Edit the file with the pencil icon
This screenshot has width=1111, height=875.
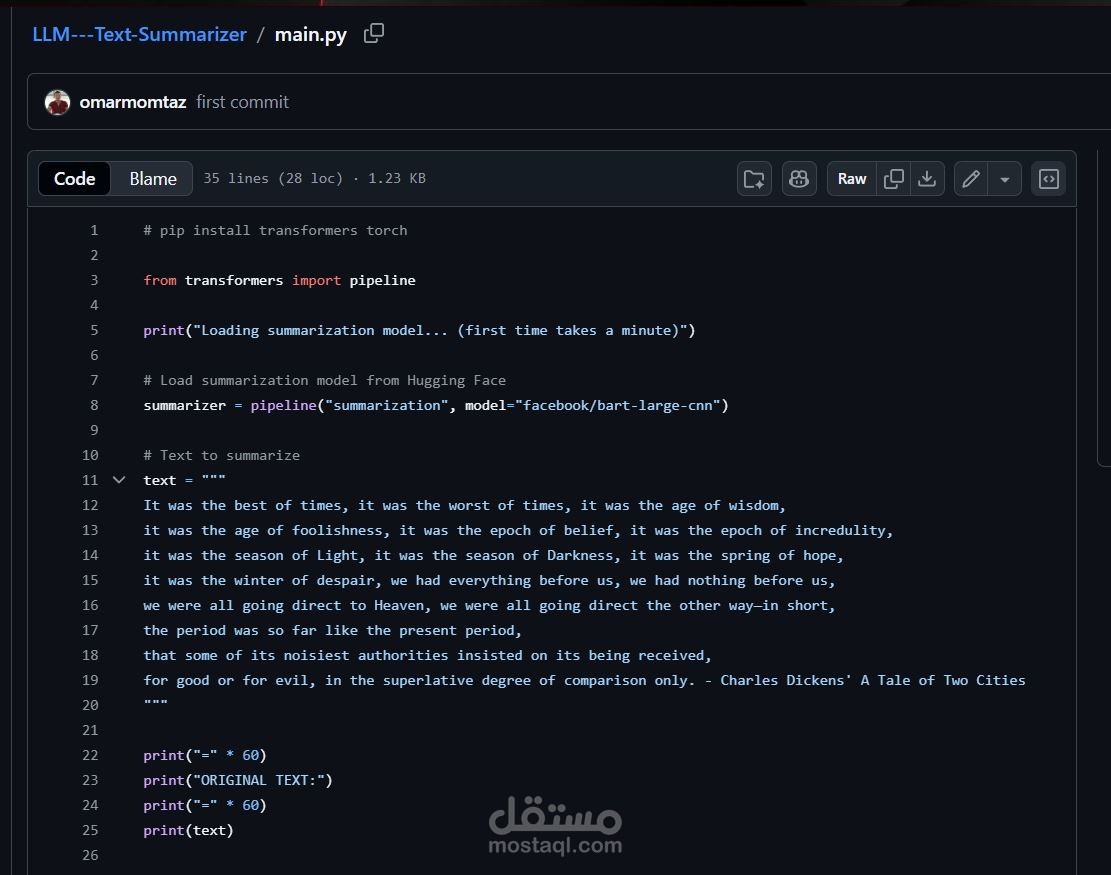pos(969,178)
